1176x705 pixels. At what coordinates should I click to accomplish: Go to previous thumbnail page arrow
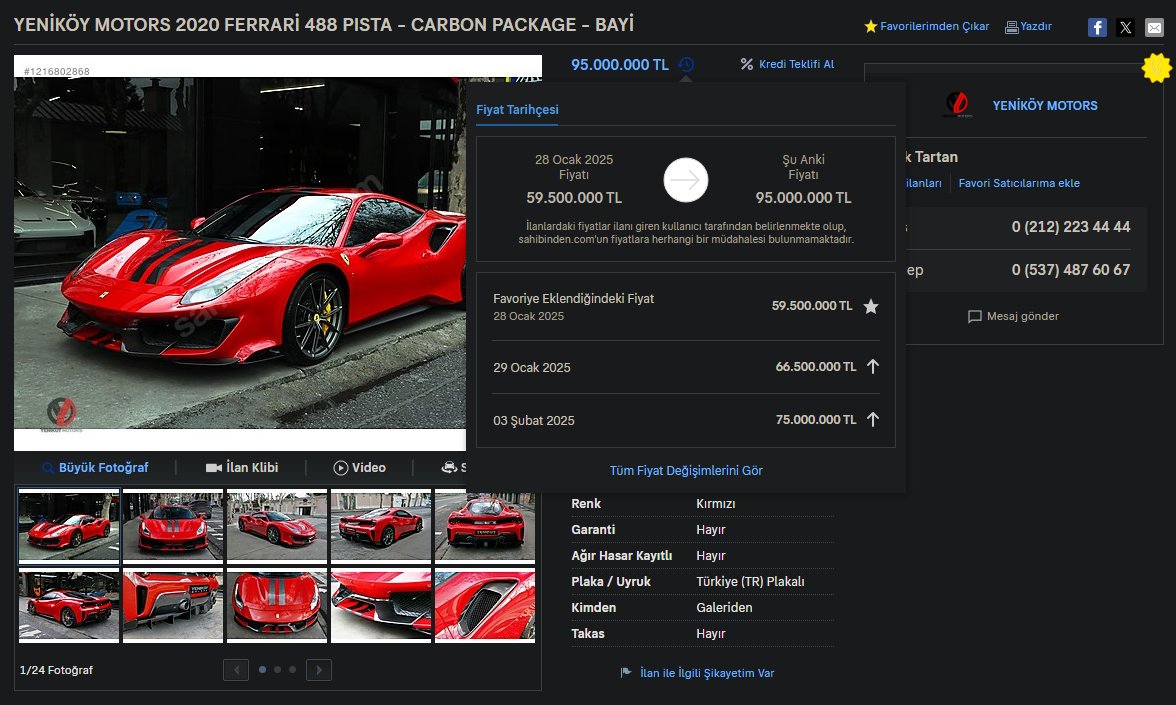[236, 670]
